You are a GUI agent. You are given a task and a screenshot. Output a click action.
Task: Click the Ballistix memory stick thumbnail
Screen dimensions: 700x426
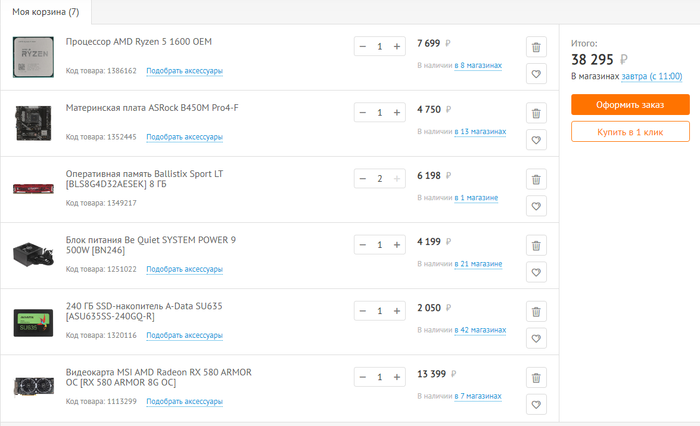coord(33,188)
